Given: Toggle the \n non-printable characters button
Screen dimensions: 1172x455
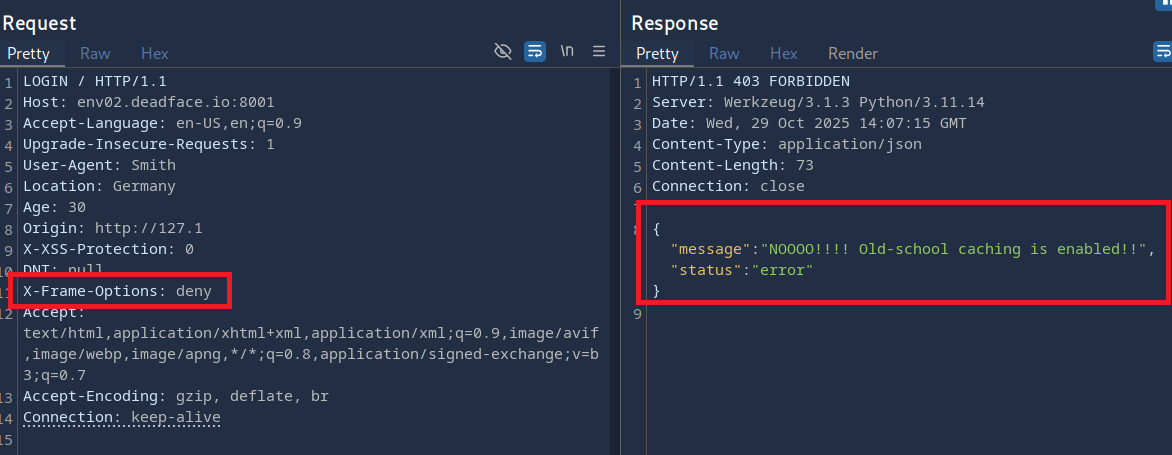Looking at the screenshot, I should pyautogui.click(x=567, y=51).
